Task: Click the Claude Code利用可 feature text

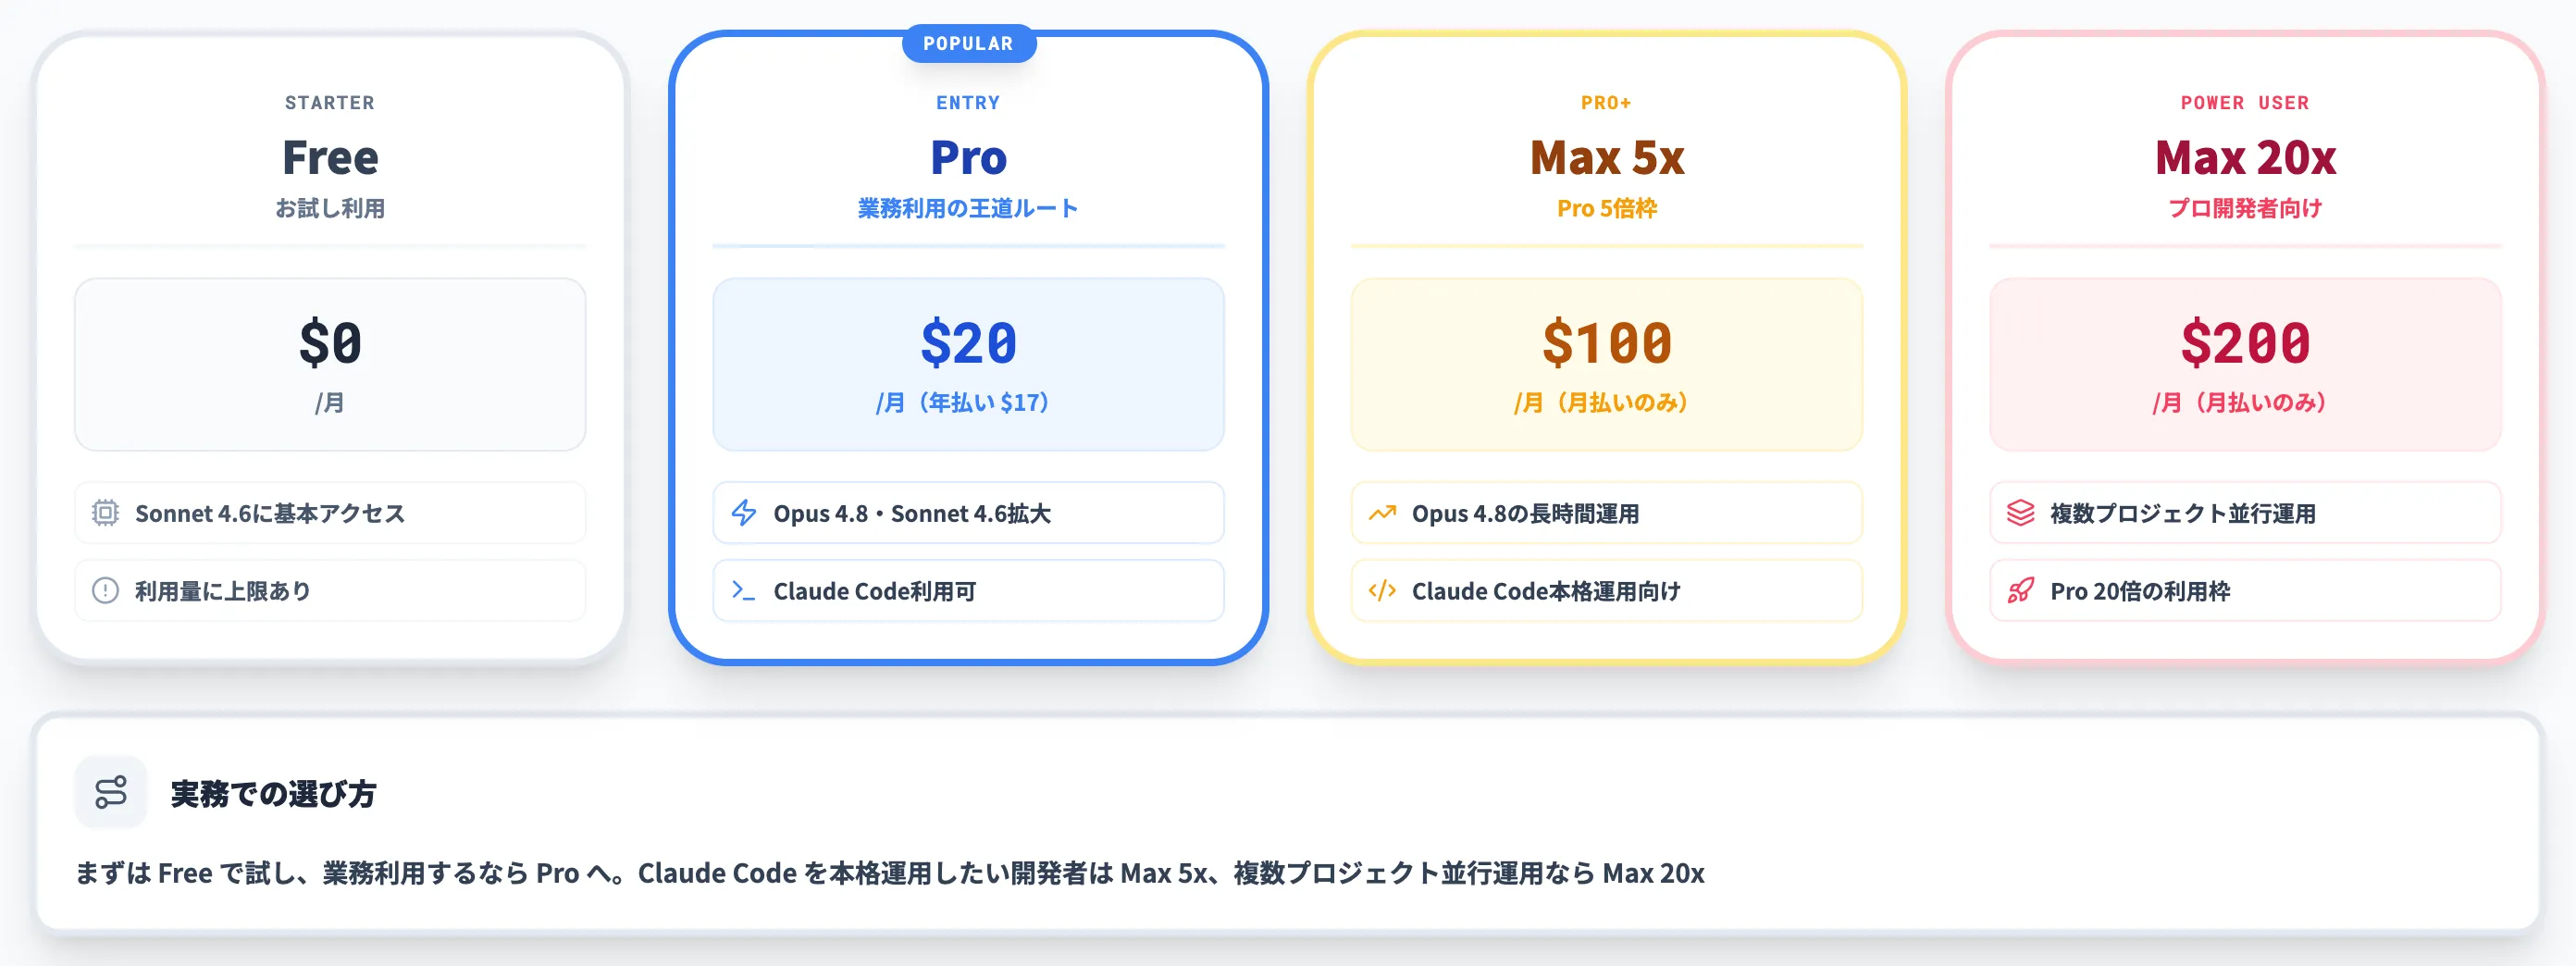Action: click(x=875, y=591)
